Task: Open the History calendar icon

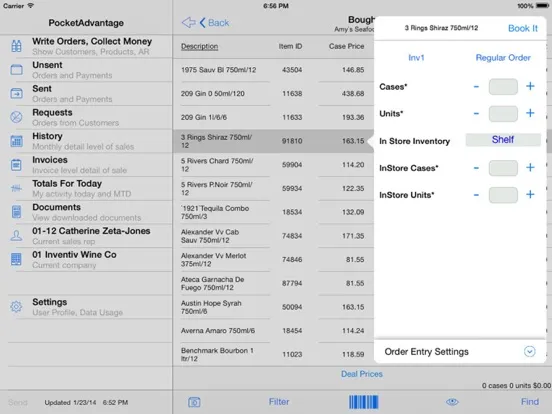Action: (x=16, y=141)
